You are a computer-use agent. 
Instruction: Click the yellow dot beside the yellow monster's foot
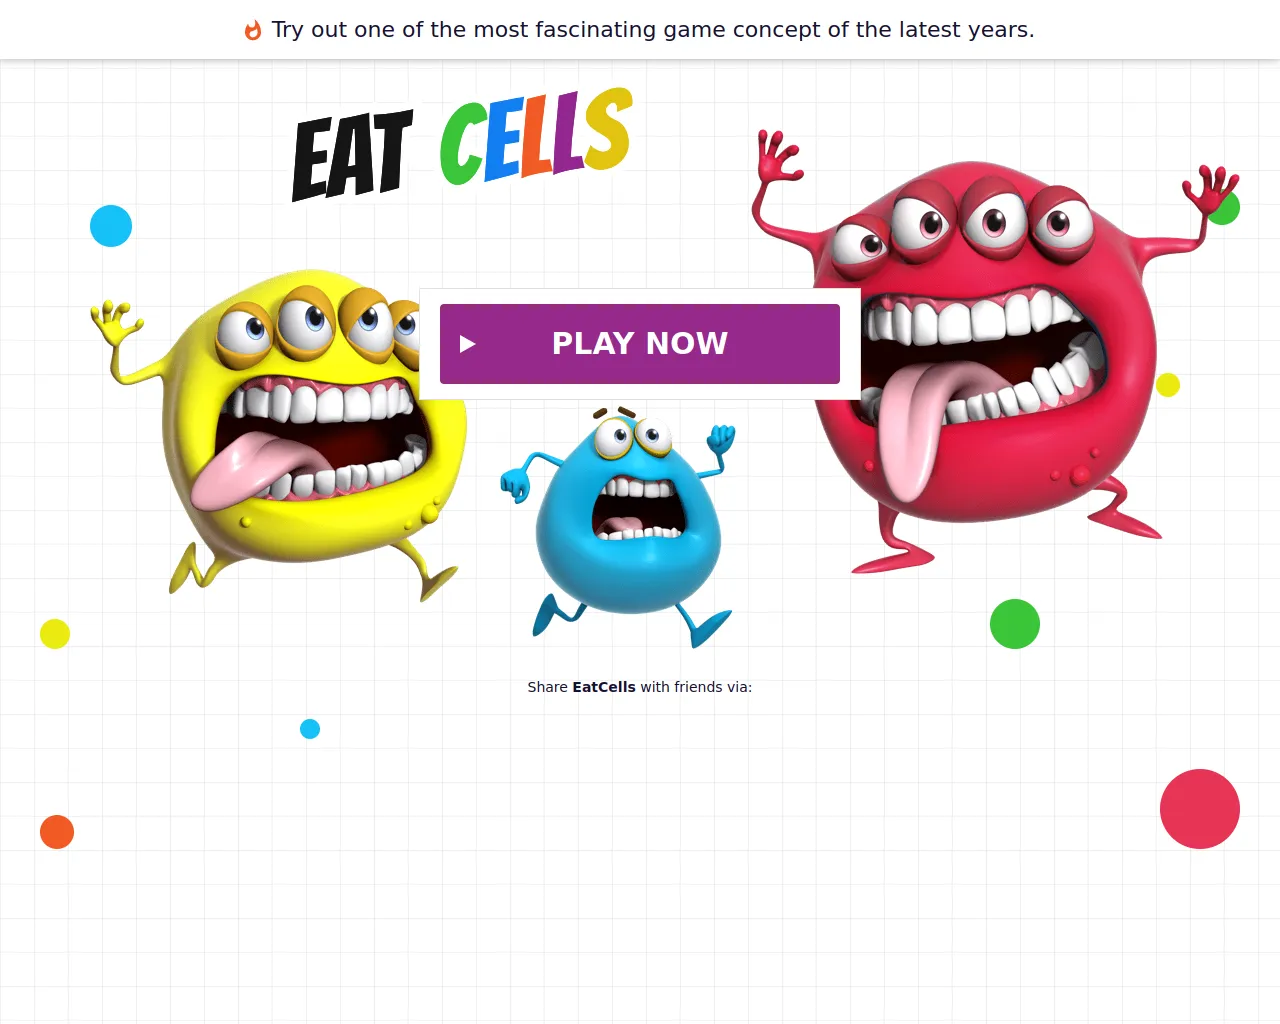point(55,634)
